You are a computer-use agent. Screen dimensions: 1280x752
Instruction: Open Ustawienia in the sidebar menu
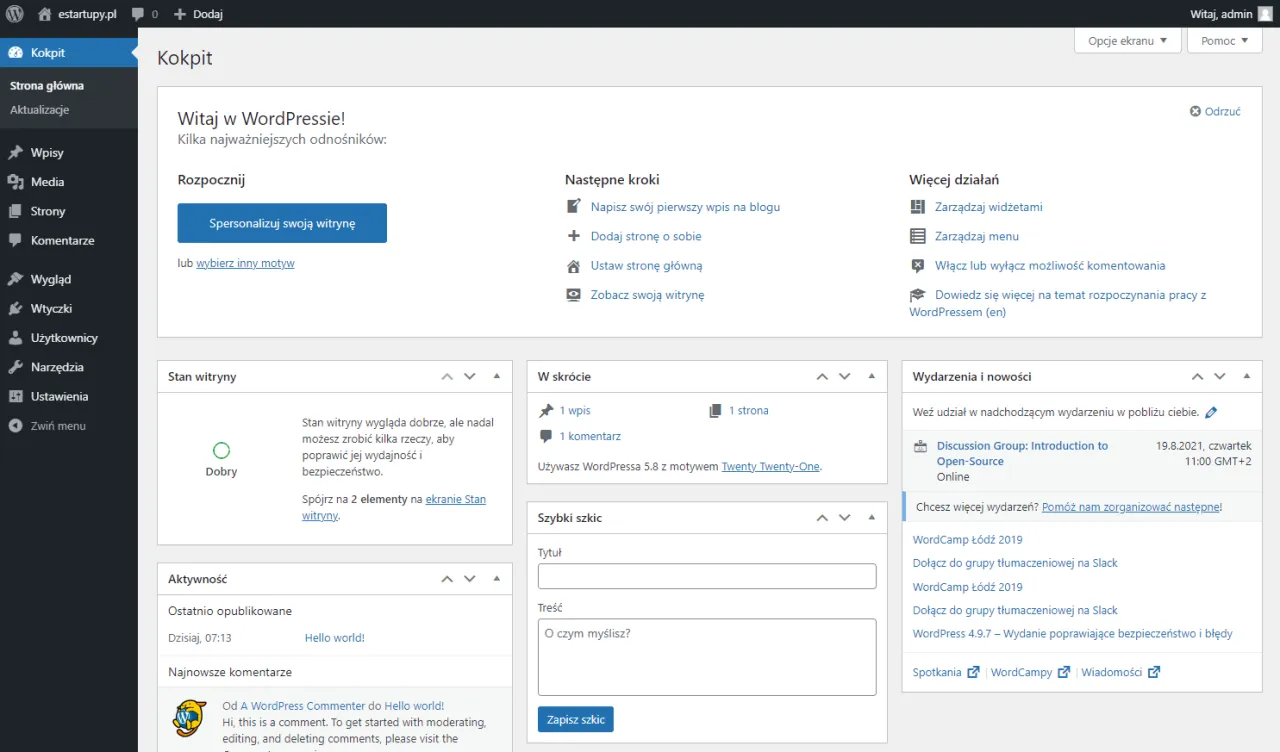(x=59, y=397)
